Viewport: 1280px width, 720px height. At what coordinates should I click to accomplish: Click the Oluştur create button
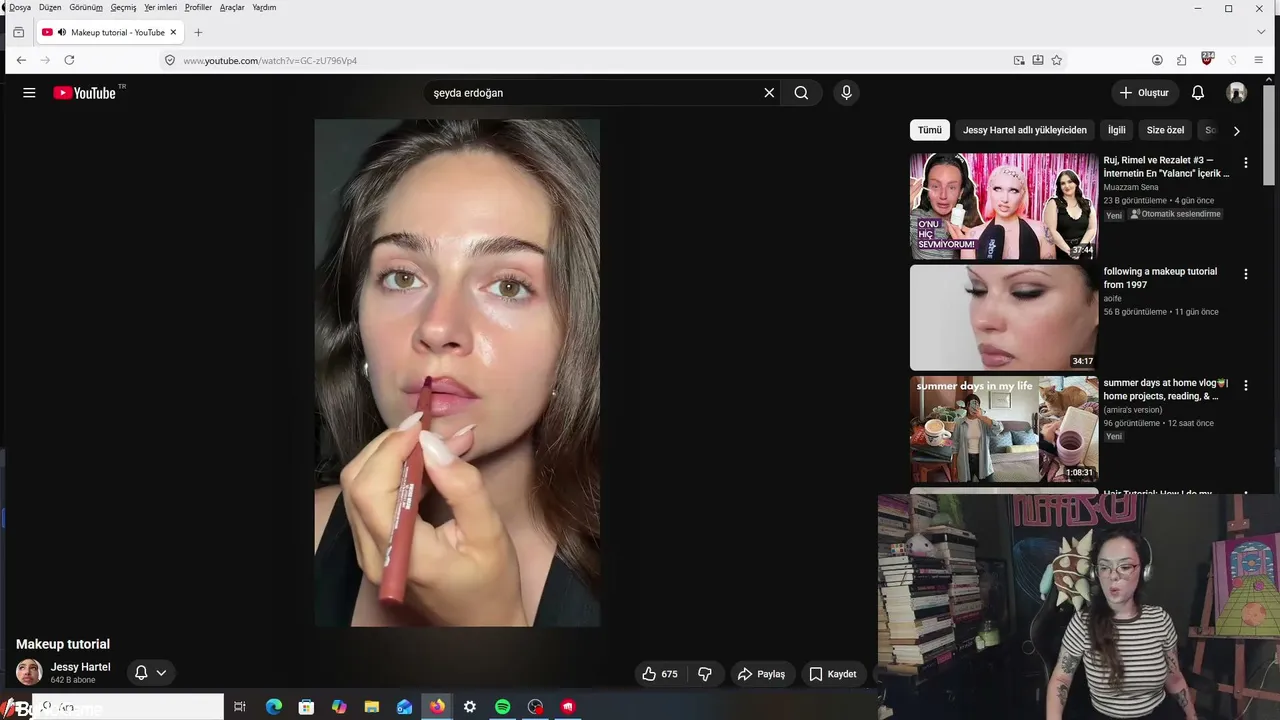(x=1144, y=93)
